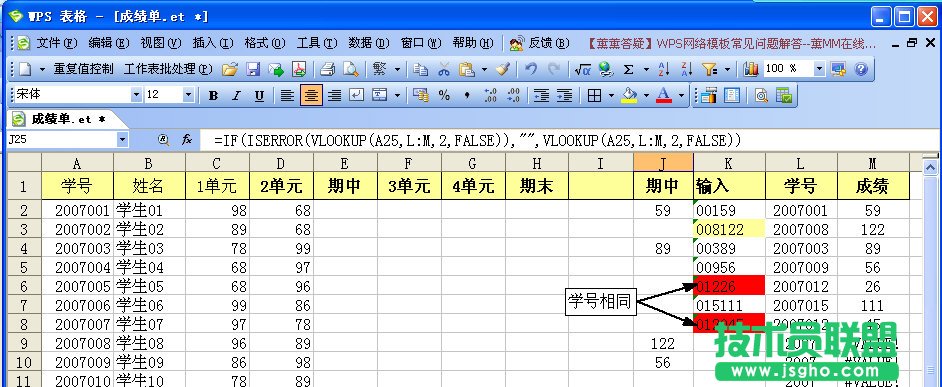Screen dimensions: 942x387
Task: Expand the 繁 conversion dropdown arrow
Action: 397,70
